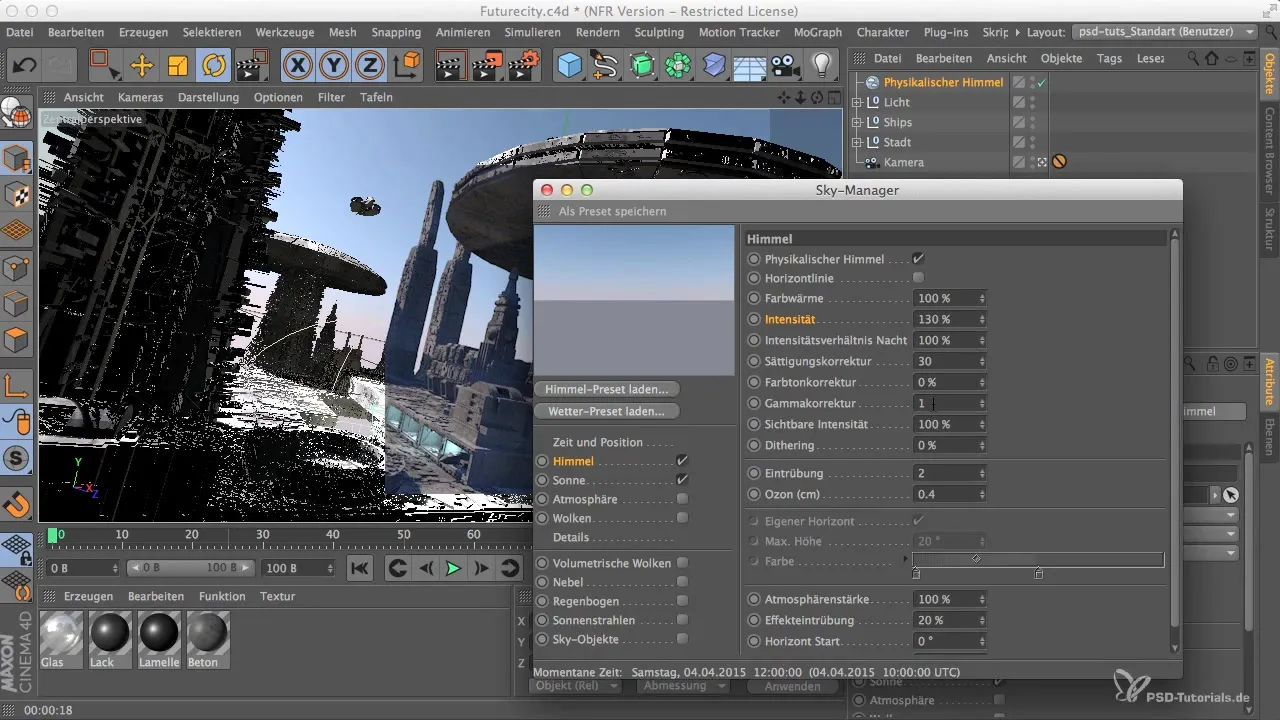Open the array modeling objects icon
The width and height of the screenshot is (1280, 720).
tap(678, 66)
